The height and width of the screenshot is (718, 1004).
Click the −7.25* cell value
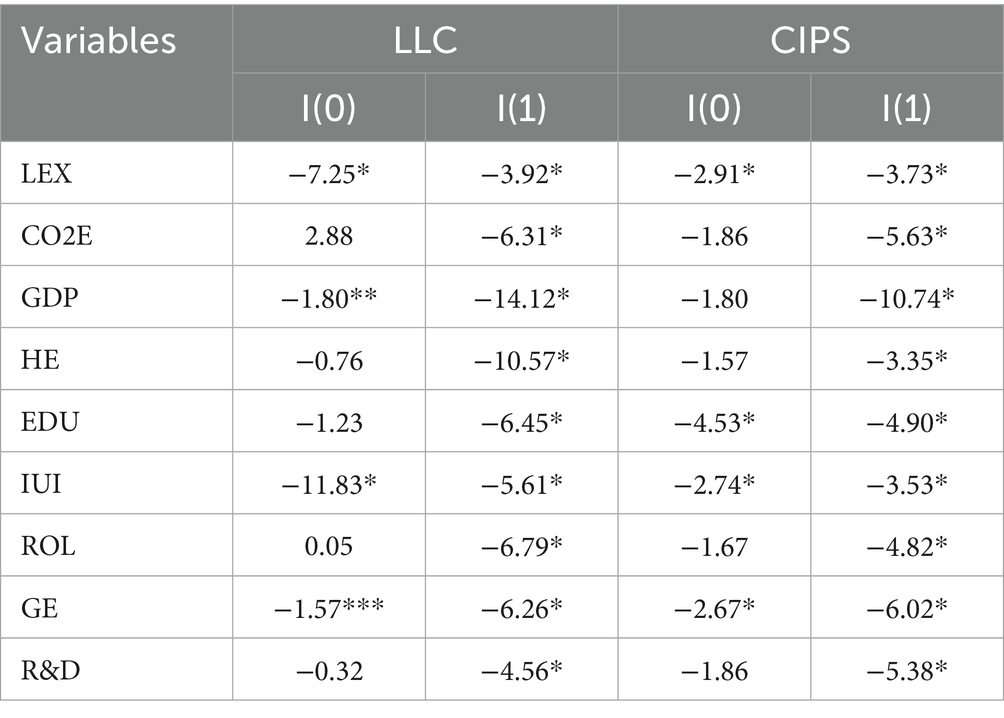[329, 174]
